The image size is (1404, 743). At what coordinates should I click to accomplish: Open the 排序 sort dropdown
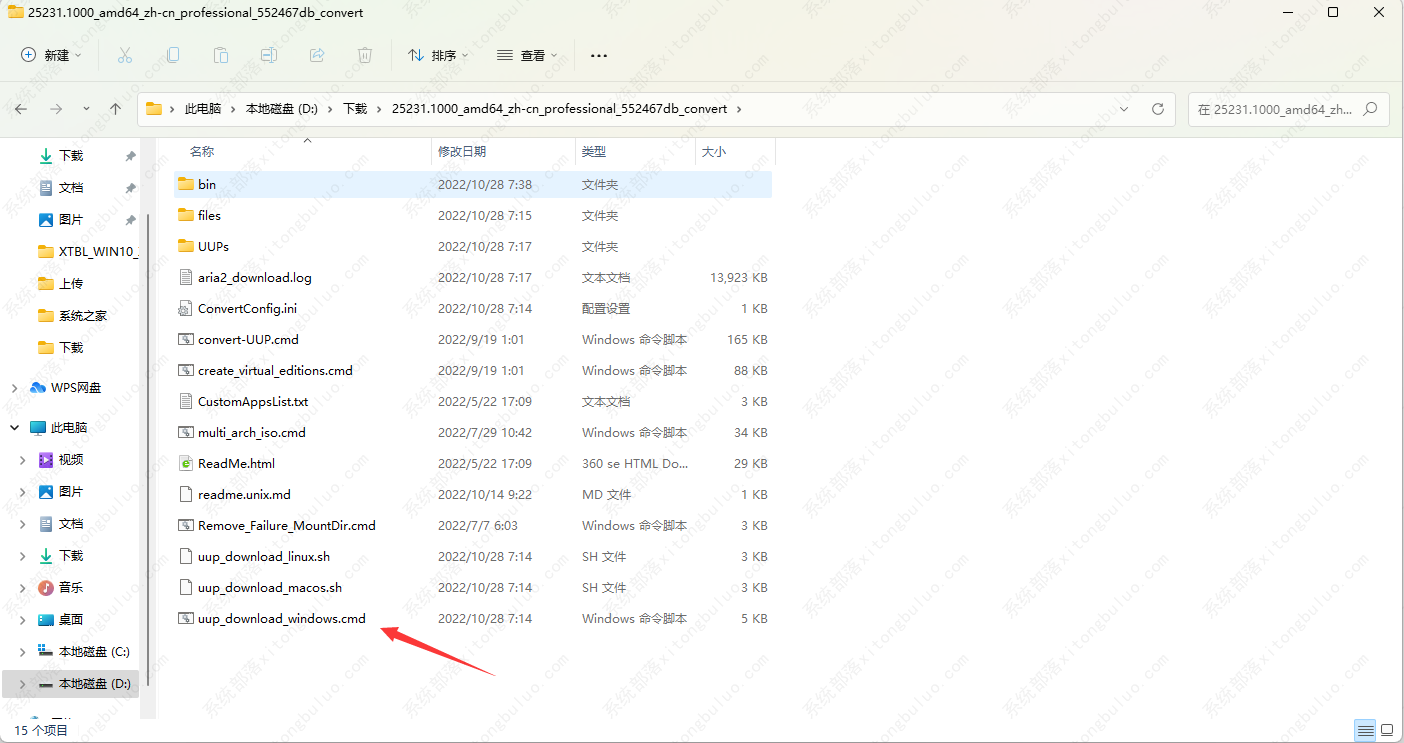click(x=438, y=55)
